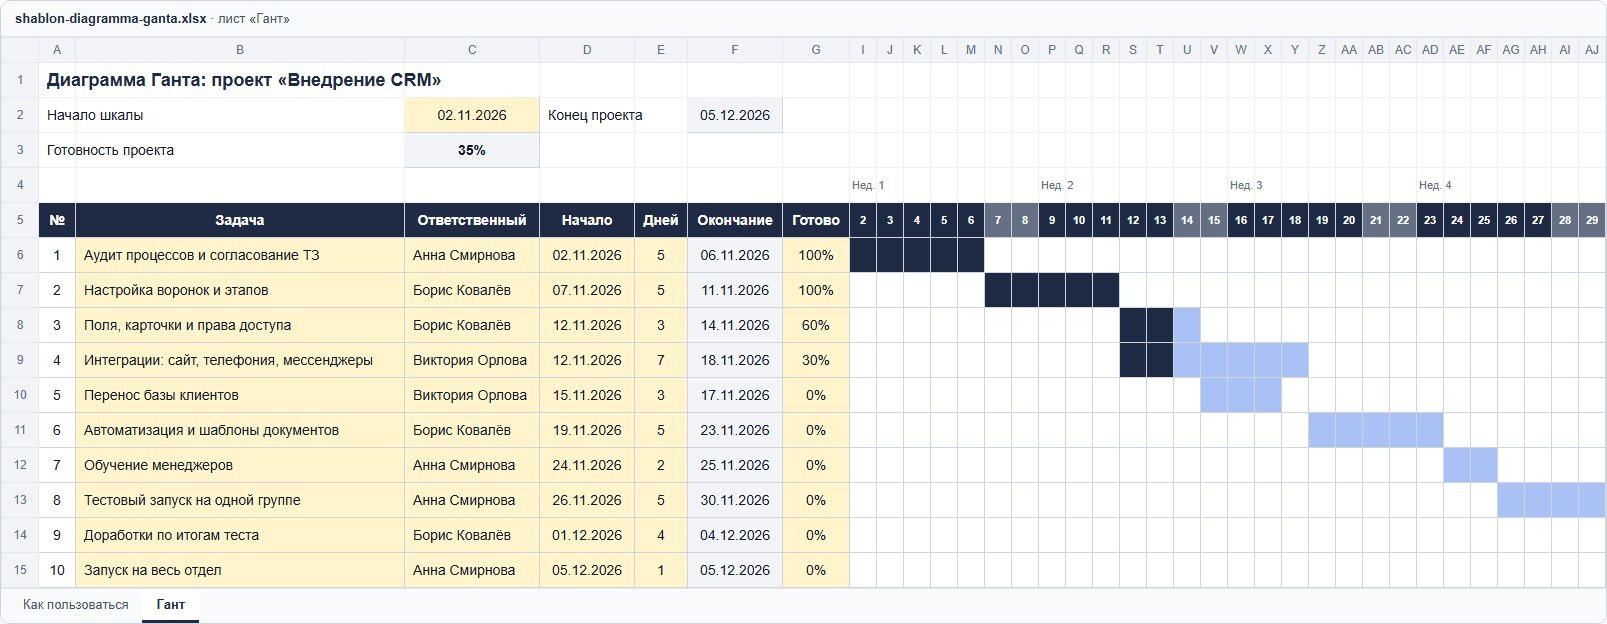Screen dimensions: 1607x624
Task: Click «Виктория Орлова» in the «Перенос базы клиентов» row
Action: [x=472, y=395]
